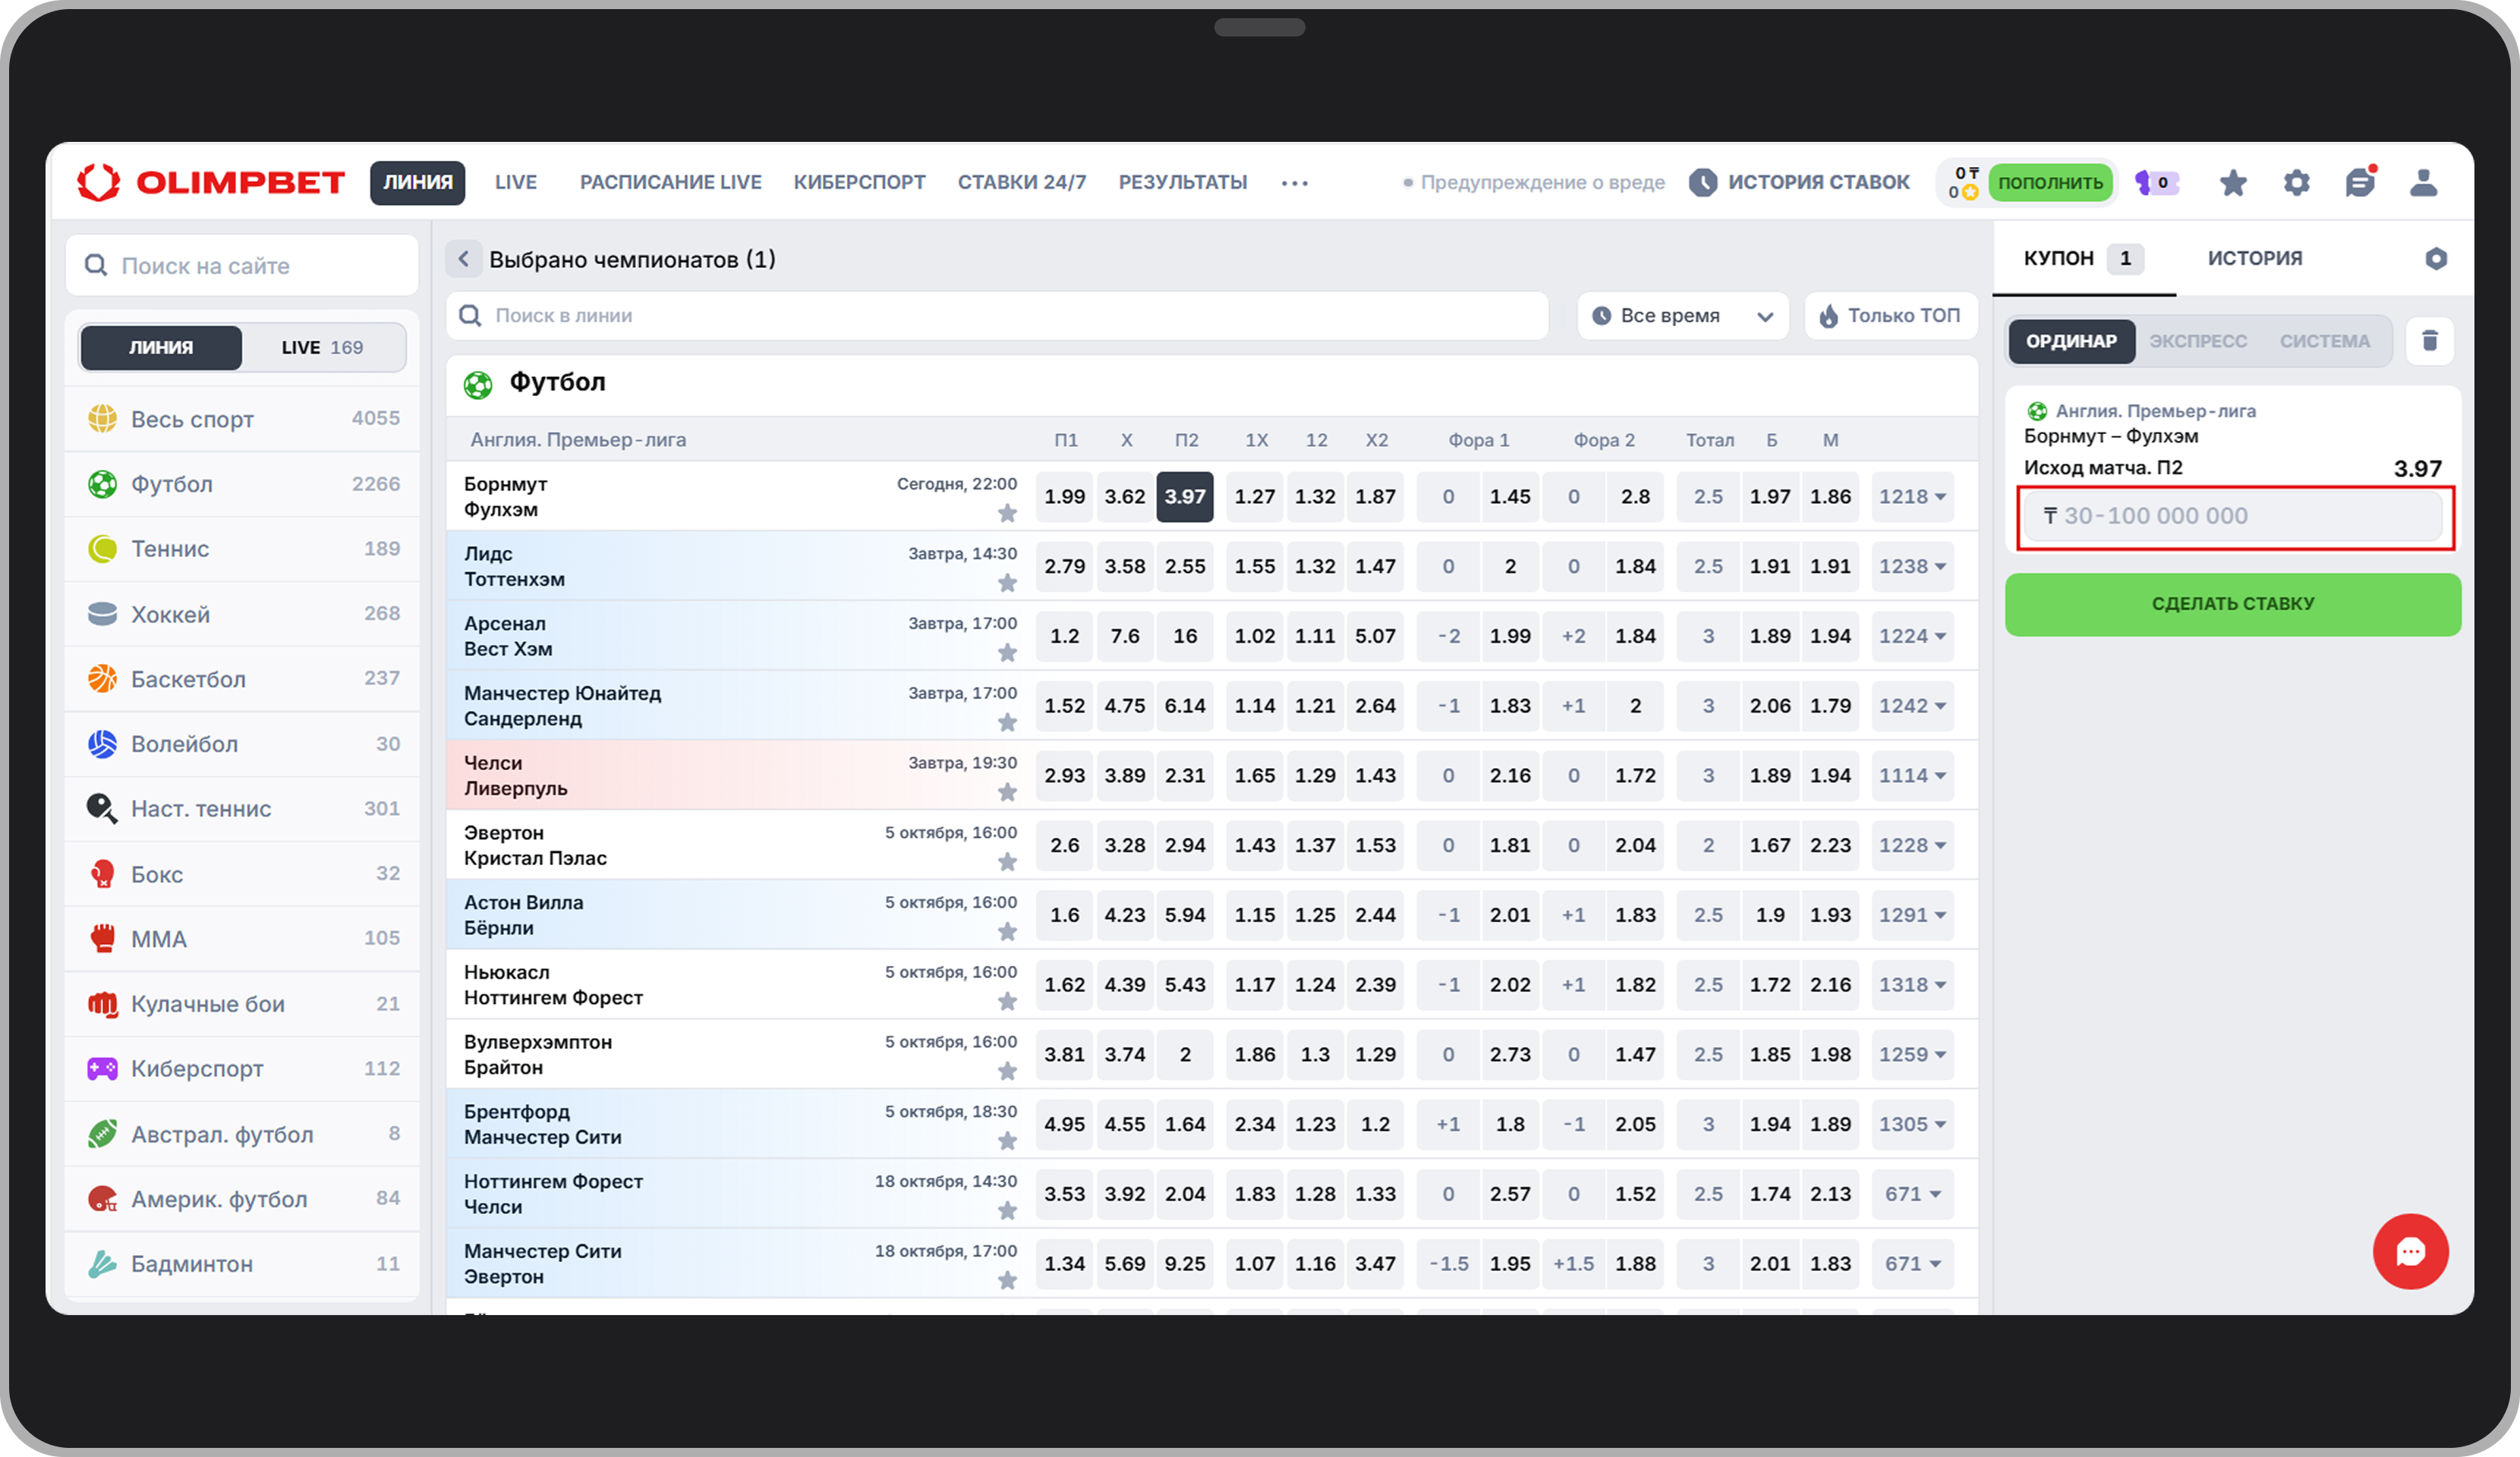2520x1457 pixels.
Task: Open coupon settings hexagon icon
Action: pos(2435,259)
